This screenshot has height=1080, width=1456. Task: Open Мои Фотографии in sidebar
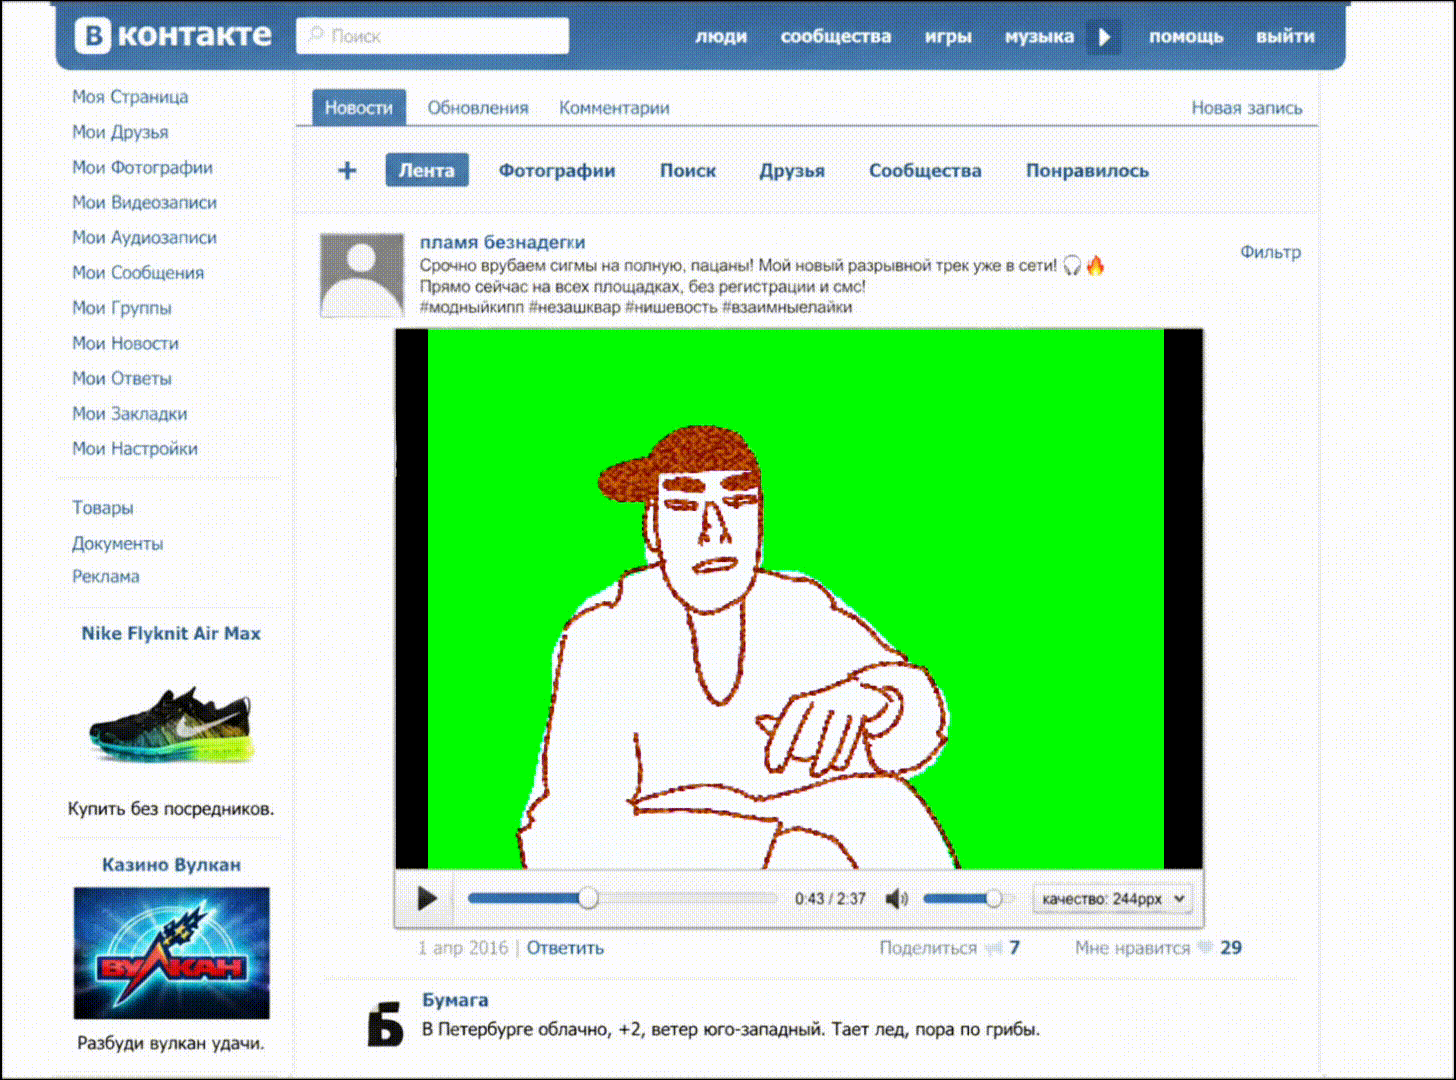(x=142, y=167)
